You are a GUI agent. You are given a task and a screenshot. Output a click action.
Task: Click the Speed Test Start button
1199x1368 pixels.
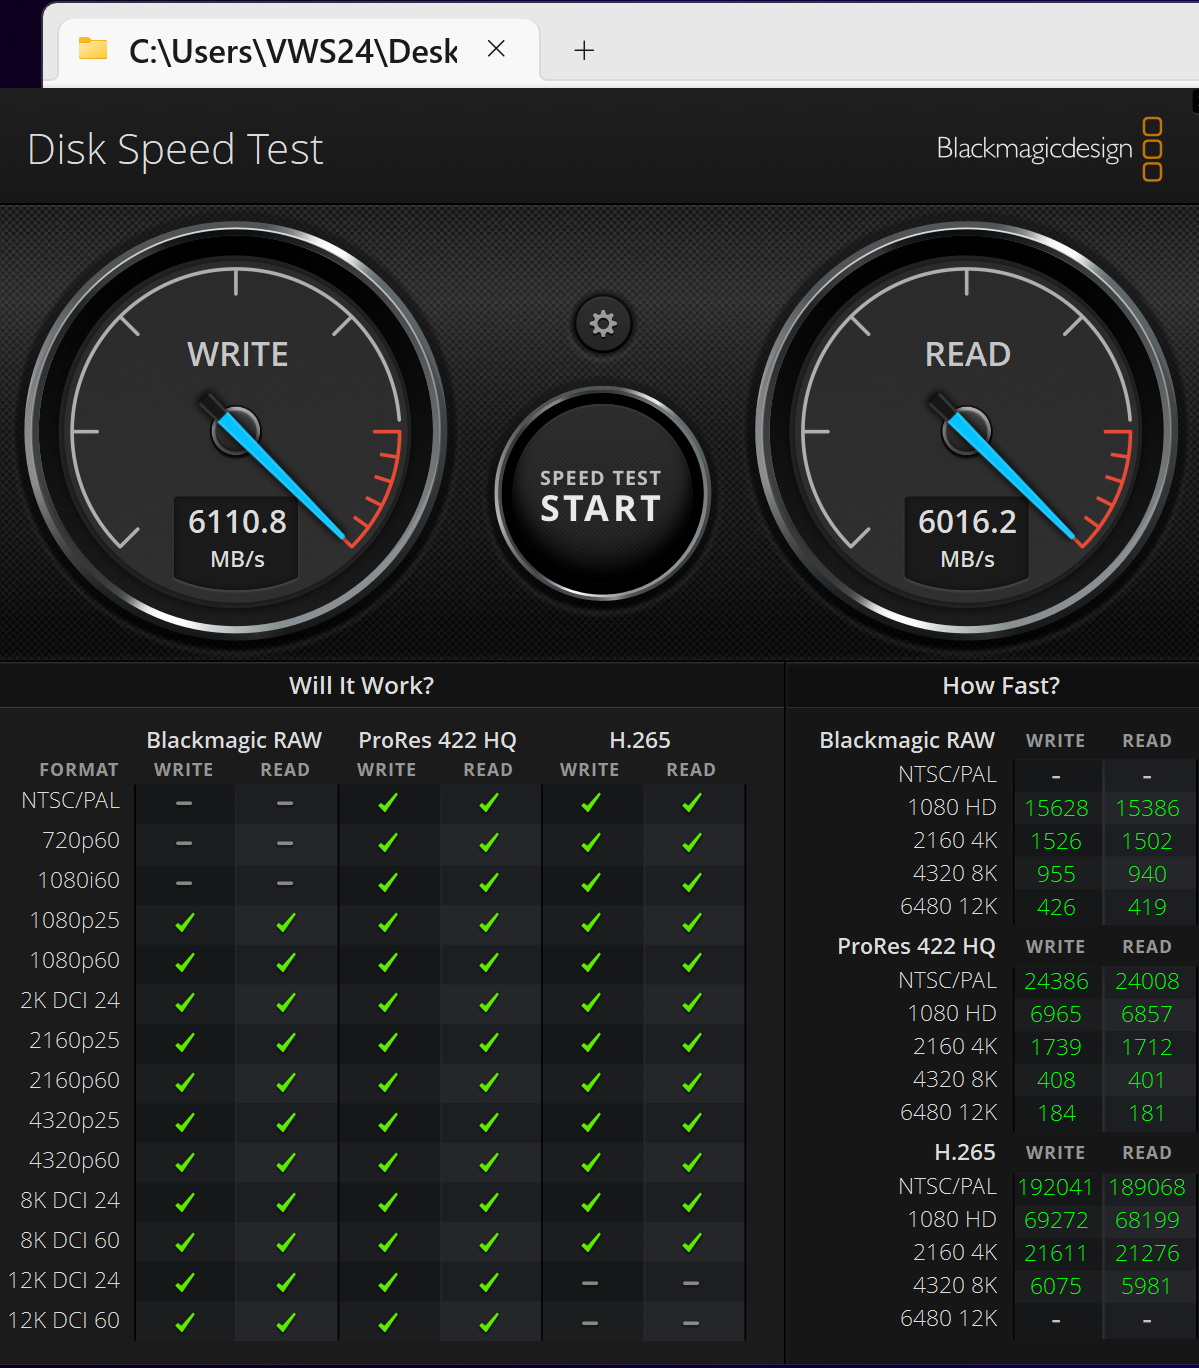point(602,494)
